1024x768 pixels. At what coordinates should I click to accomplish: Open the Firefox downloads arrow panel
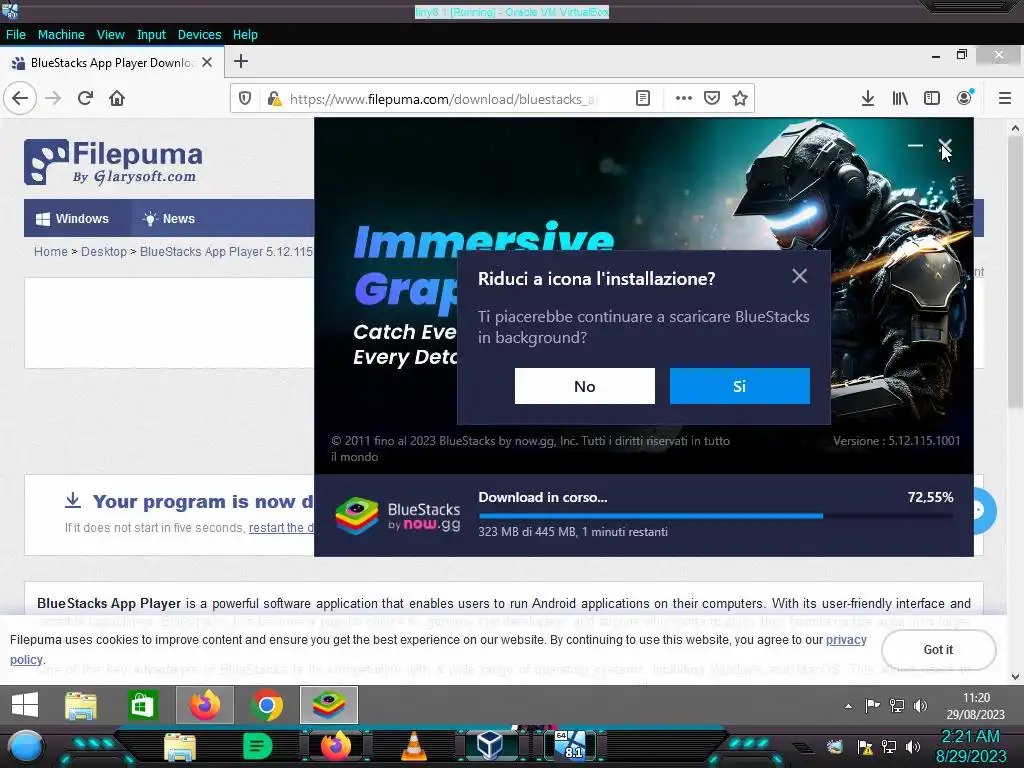tap(868, 98)
